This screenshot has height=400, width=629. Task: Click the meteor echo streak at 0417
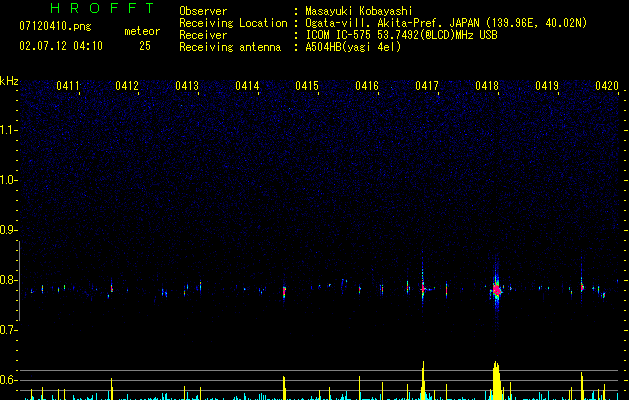pos(423,288)
